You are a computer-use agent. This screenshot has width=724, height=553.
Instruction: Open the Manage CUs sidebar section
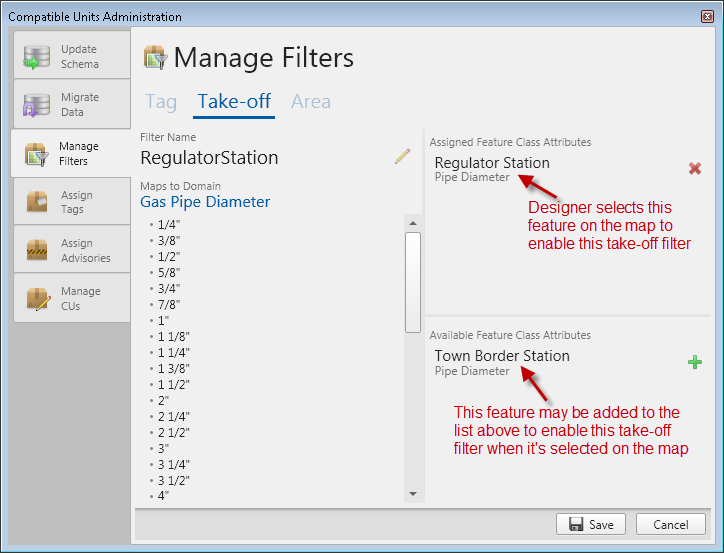[x=71, y=299]
